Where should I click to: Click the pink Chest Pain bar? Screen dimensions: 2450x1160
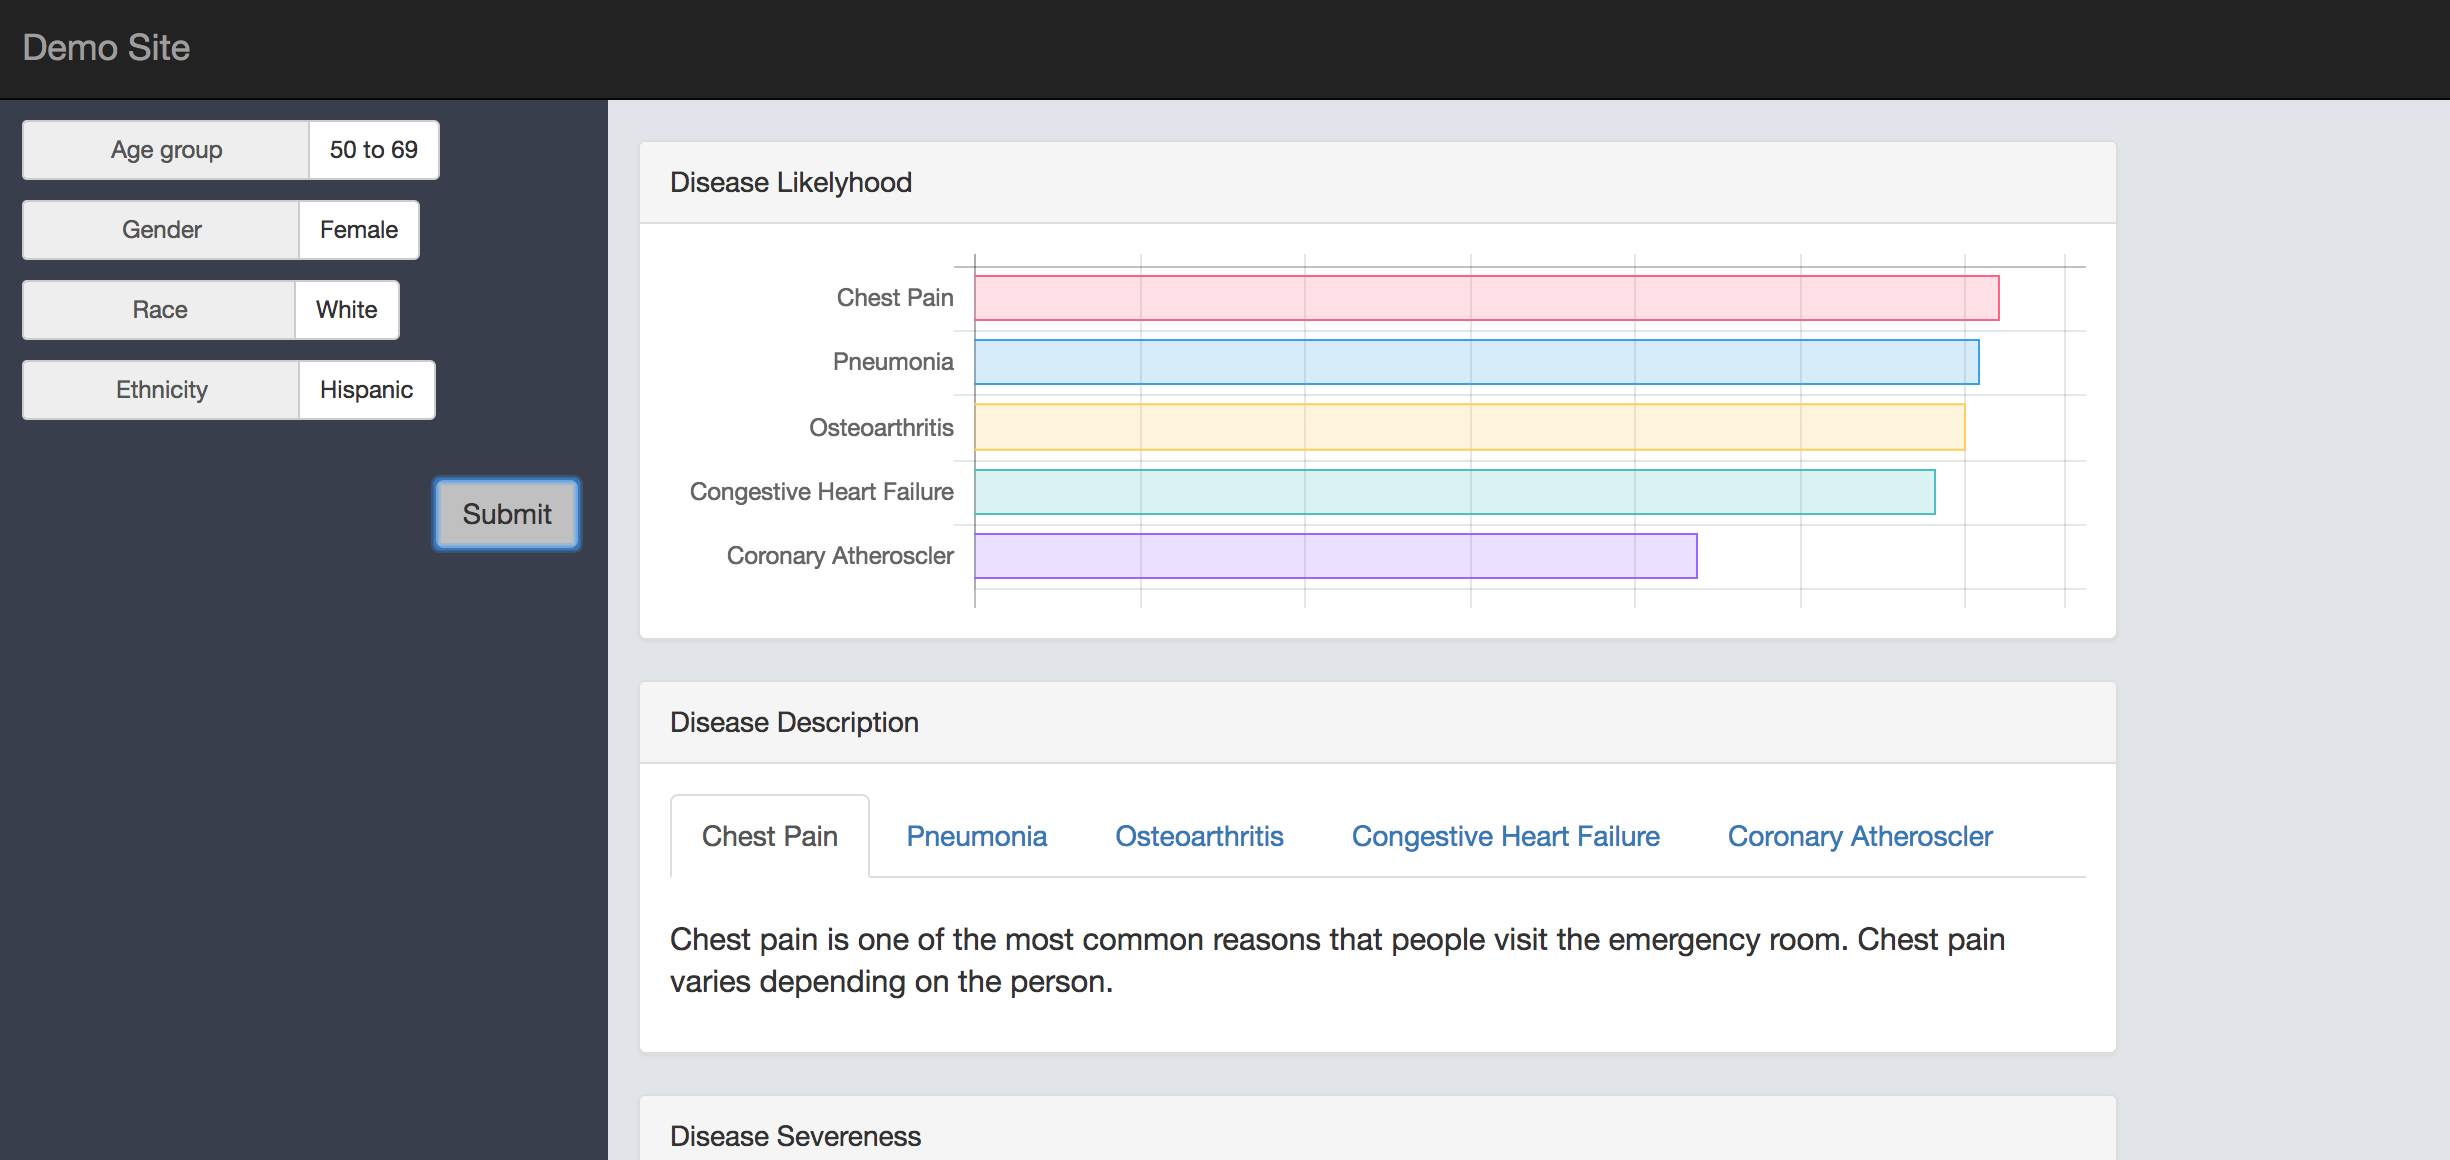coord(1486,298)
